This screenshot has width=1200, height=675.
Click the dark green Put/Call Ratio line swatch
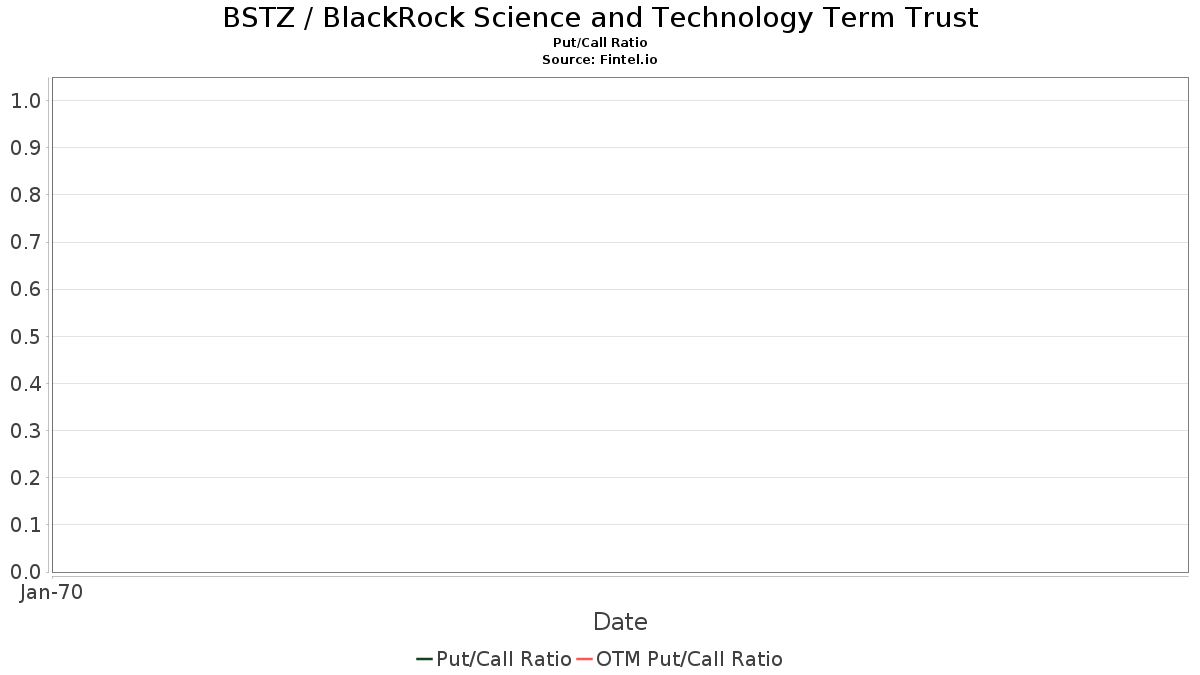point(425,659)
